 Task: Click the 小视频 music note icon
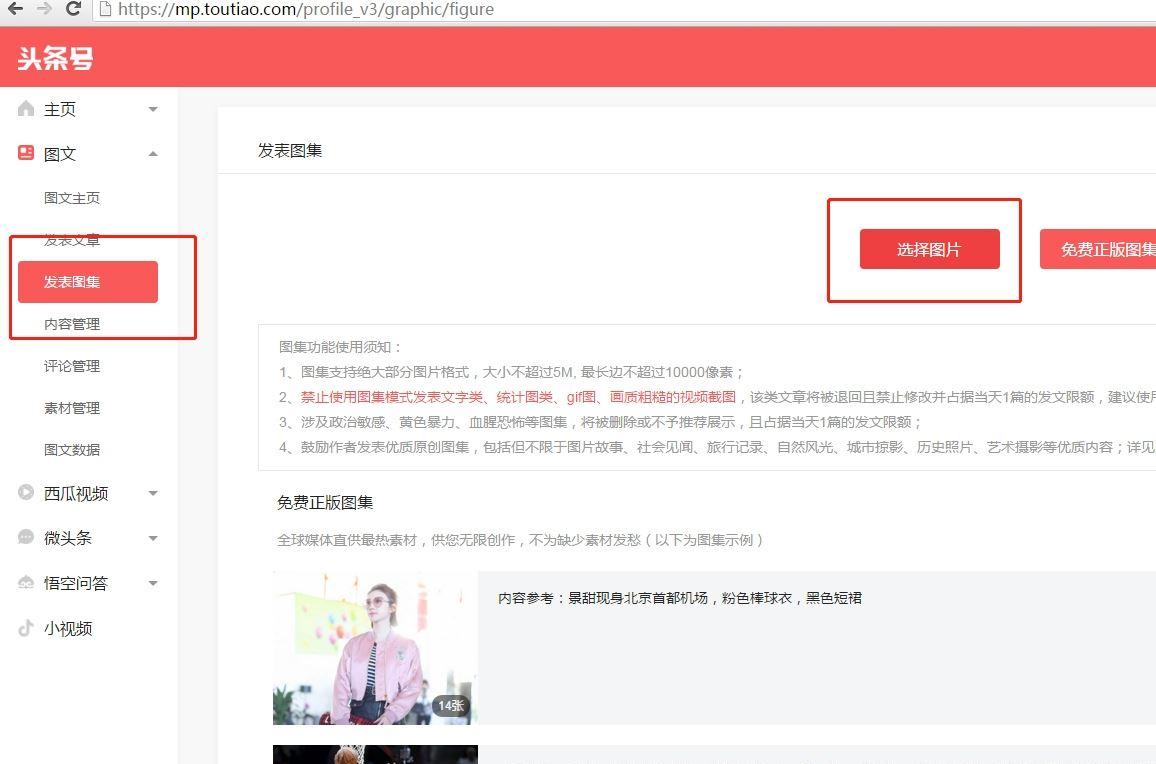tap(26, 628)
